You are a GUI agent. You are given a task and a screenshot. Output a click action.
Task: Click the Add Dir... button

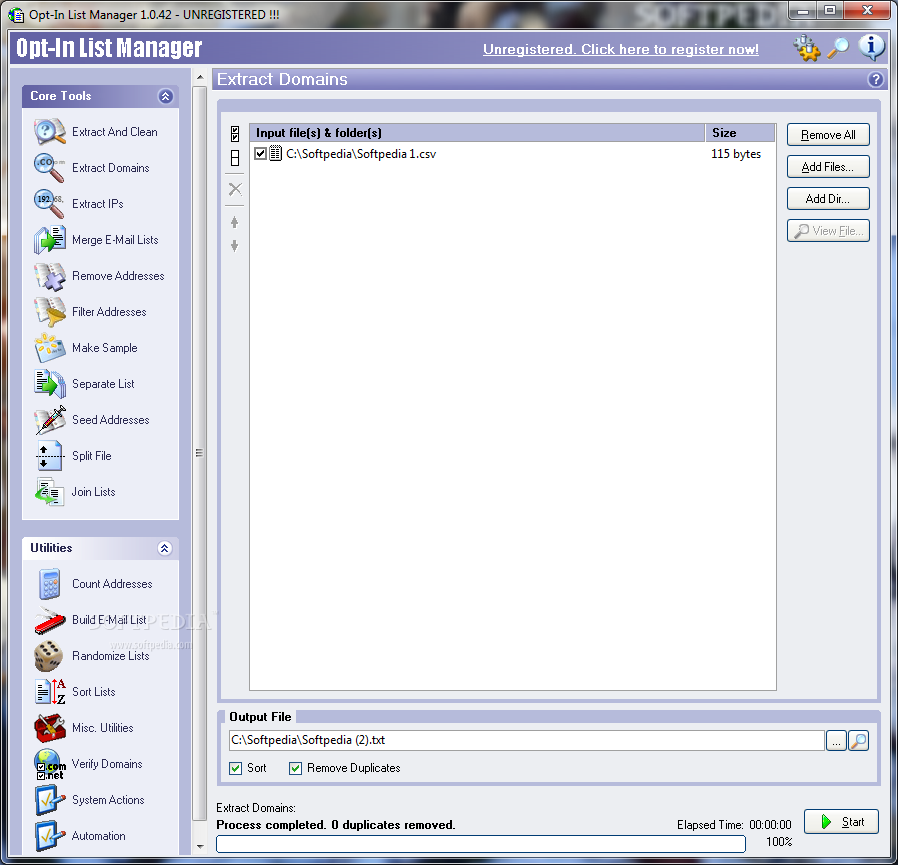[x=828, y=199]
